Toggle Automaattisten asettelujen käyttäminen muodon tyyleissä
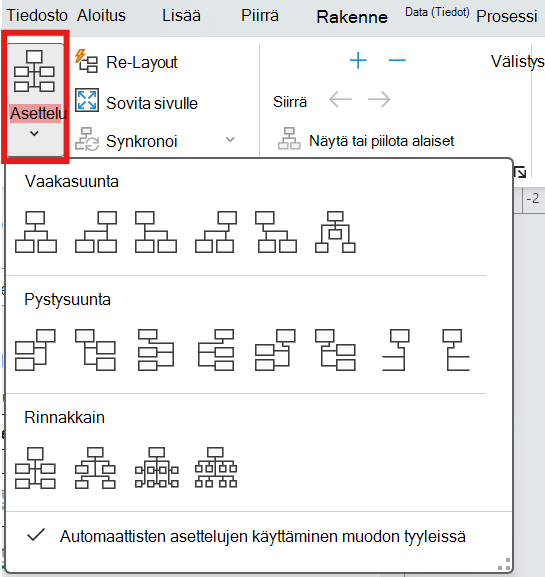 (x=246, y=536)
